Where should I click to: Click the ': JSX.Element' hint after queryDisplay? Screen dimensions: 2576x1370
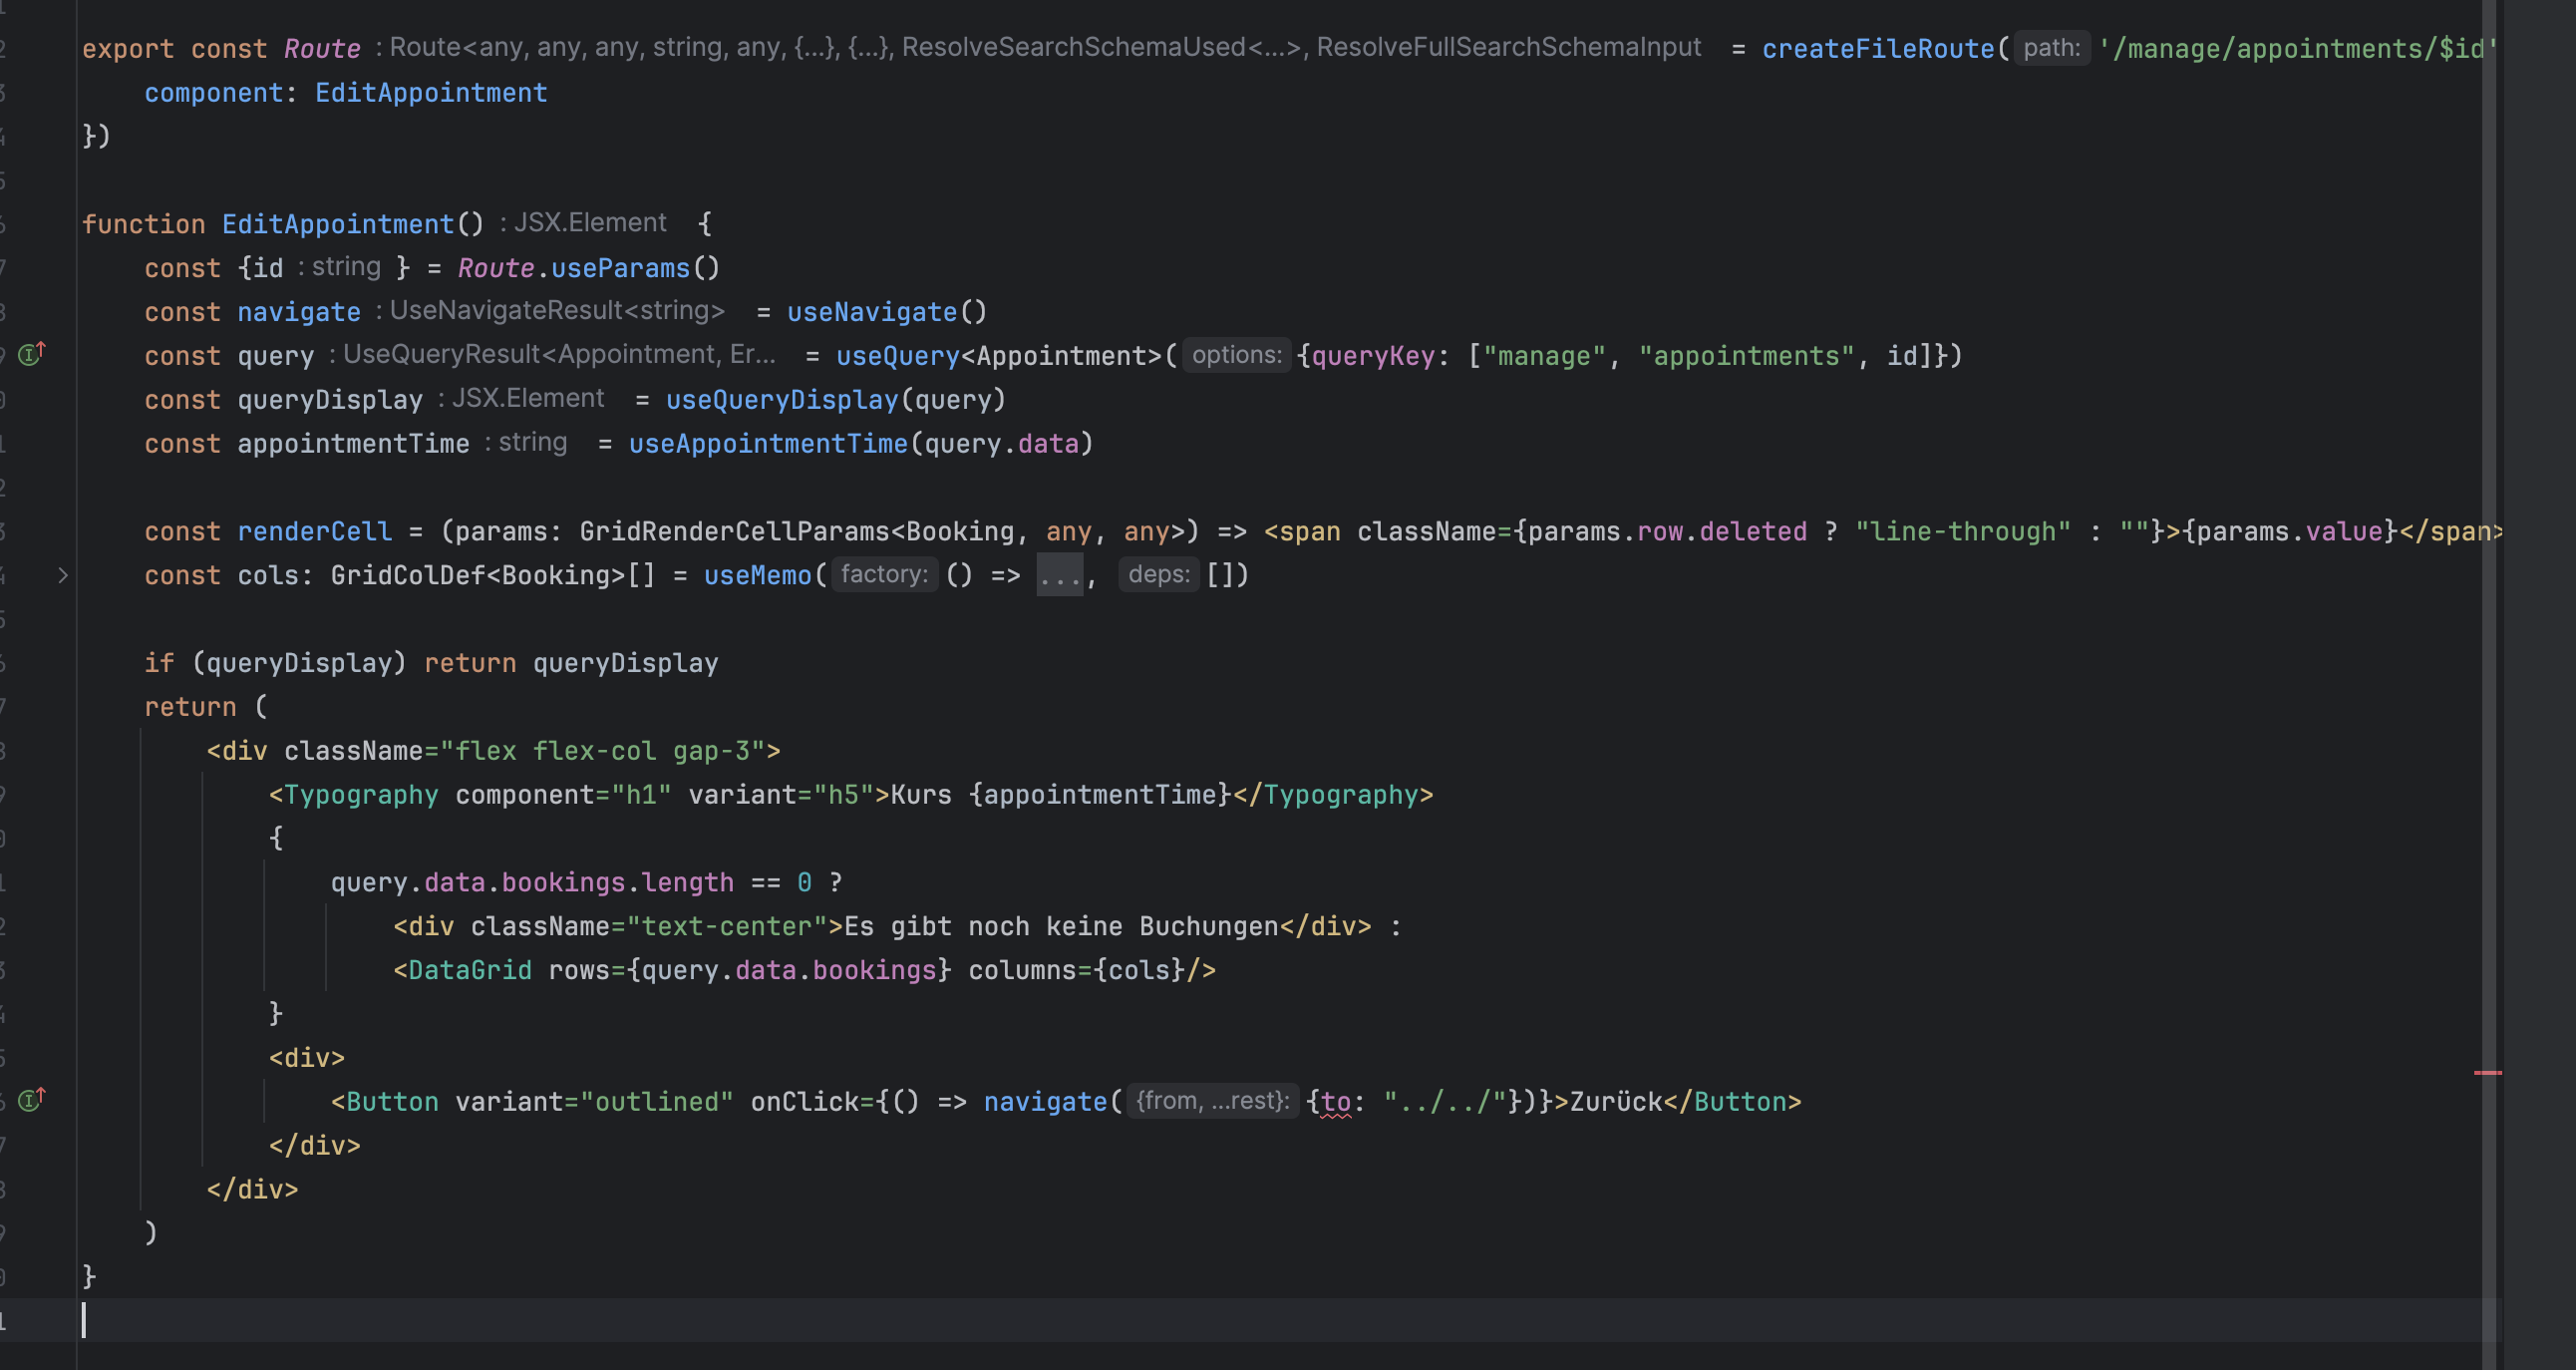click(521, 399)
